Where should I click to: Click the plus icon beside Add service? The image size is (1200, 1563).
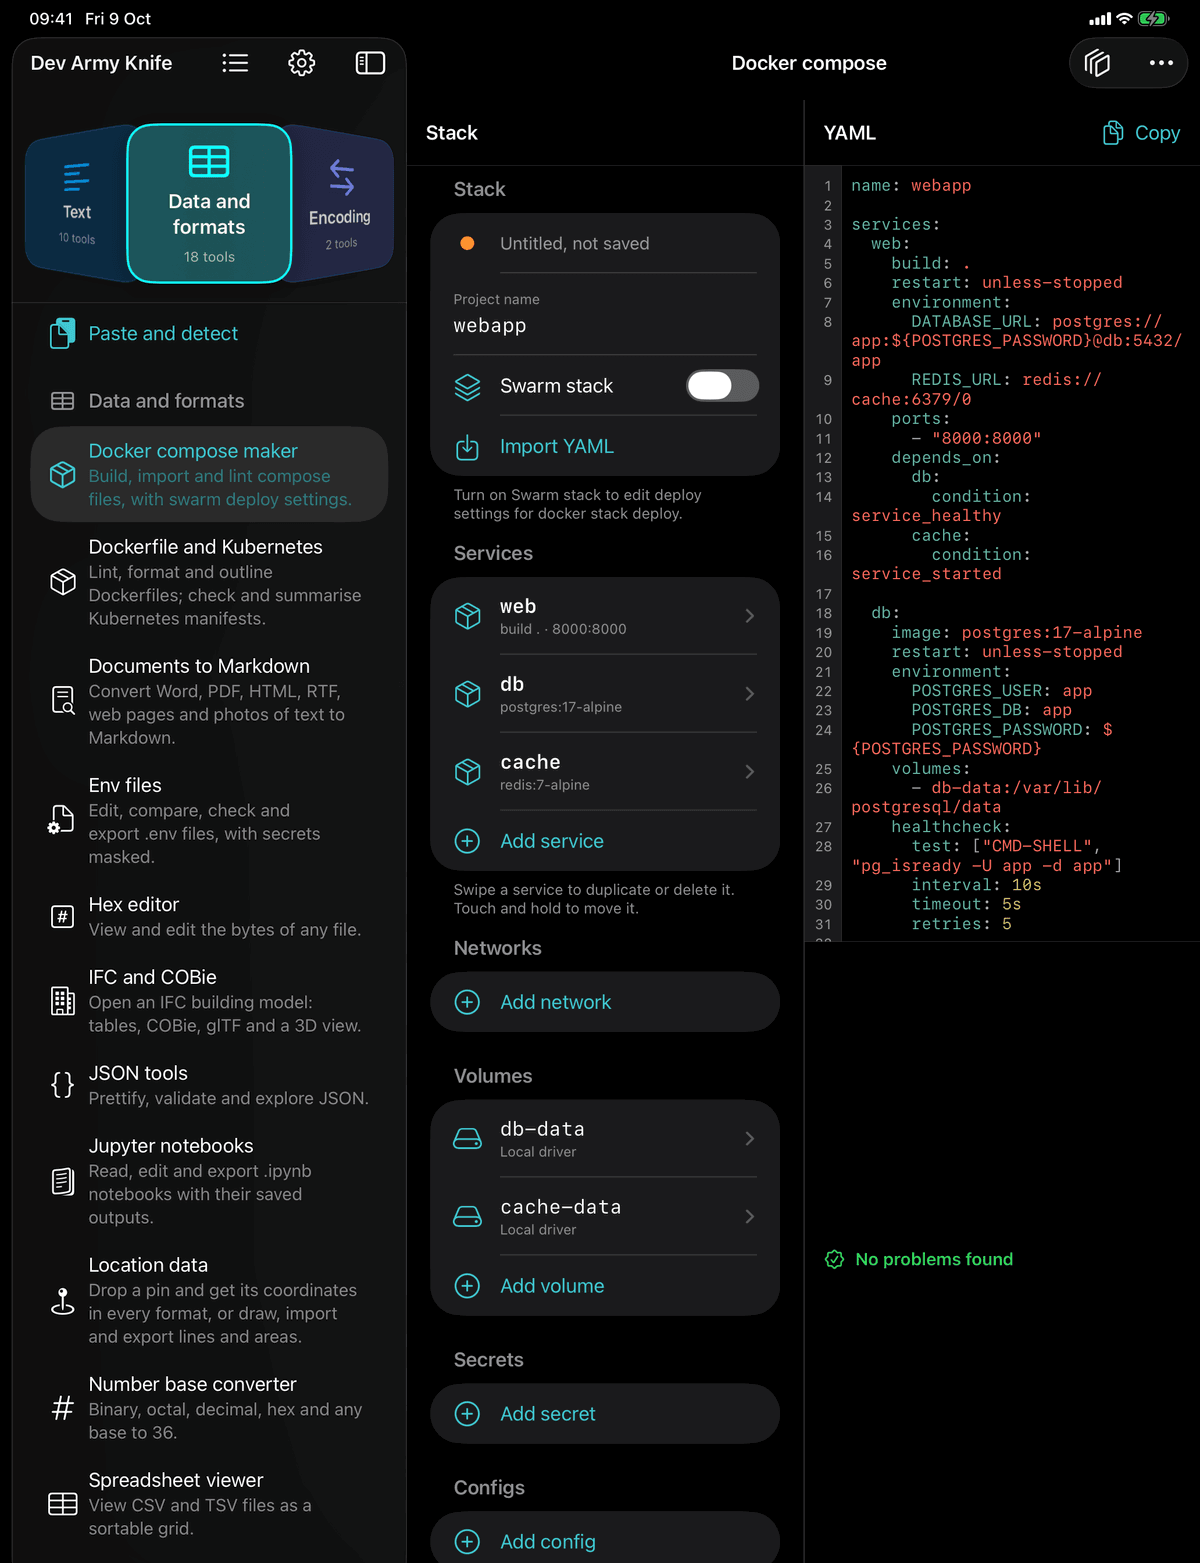tap(467, 841)
